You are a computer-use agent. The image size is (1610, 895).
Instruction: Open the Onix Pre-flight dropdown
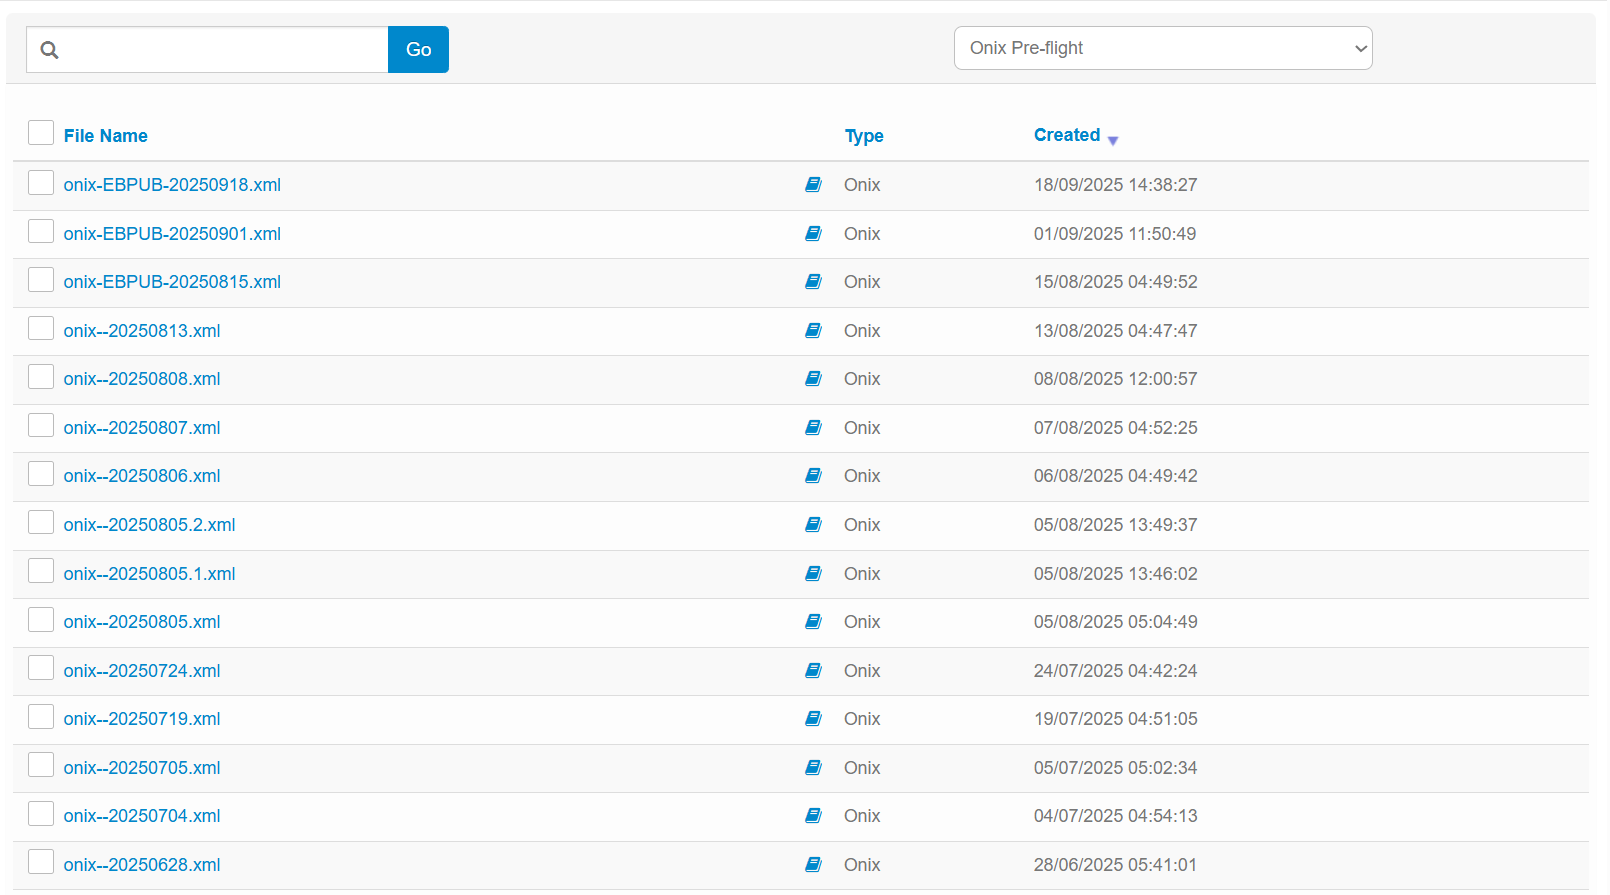tap(1162, 48)
